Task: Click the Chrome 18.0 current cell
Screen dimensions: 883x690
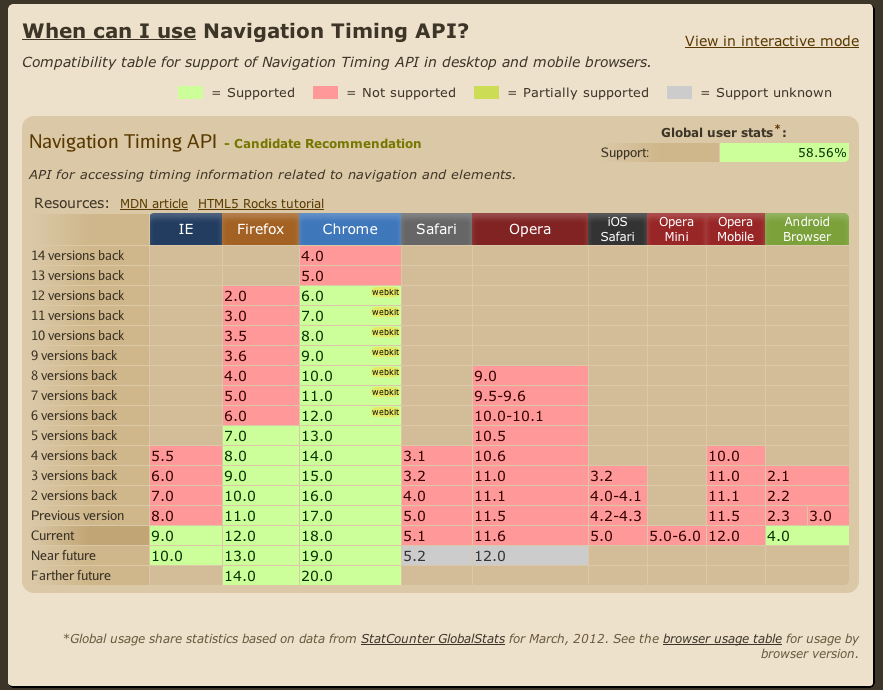Action: tap(350, 536)
